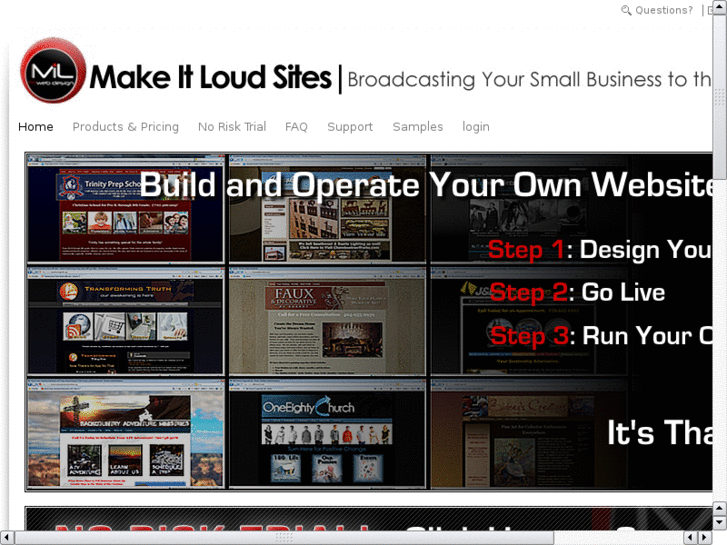This screenshot has width=727, height=545.
Task: Select the Faux & Decorative site thumbnail
Action: click(x=327, y=321)
